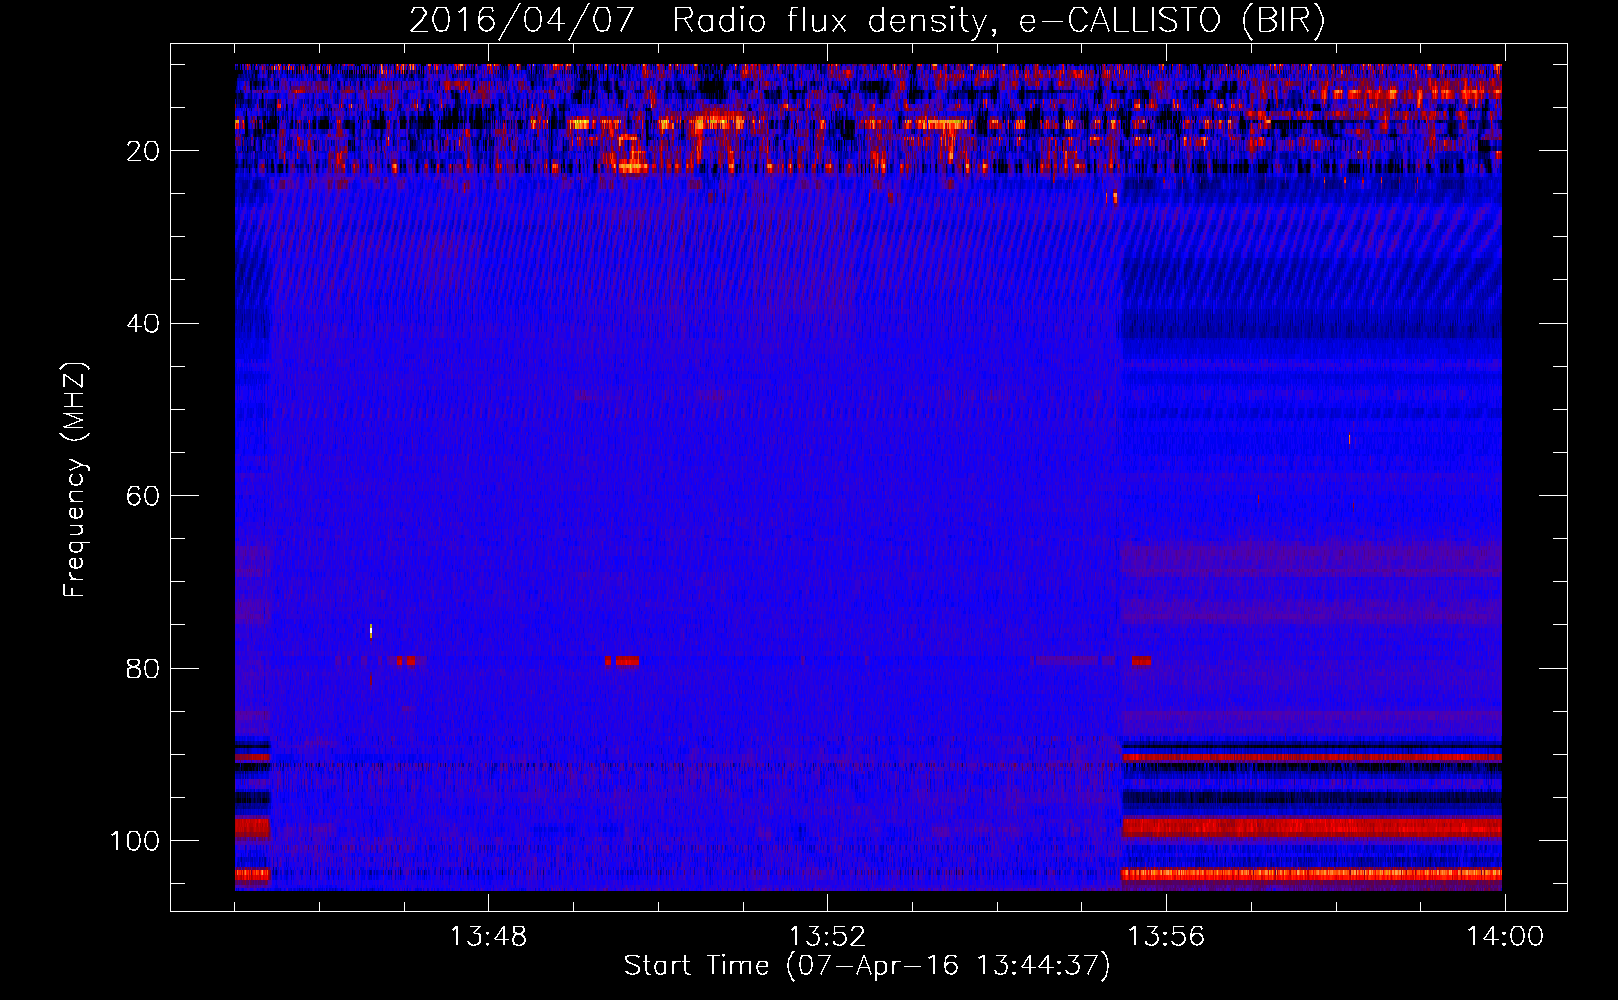Select the '13:56' time tick label
1618x1000 pixels.
1166,937
